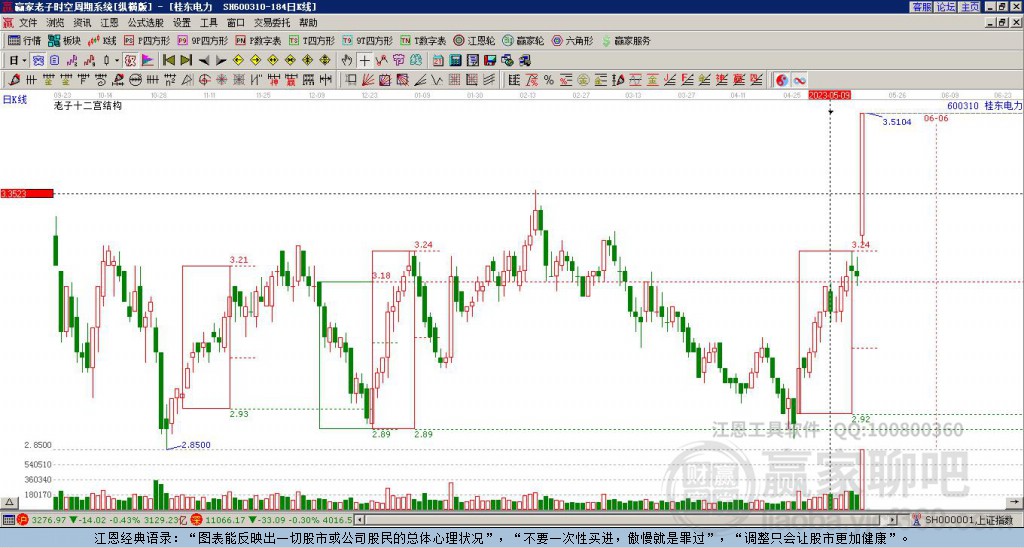Click the red 3.3523 price label

point(27,193)
